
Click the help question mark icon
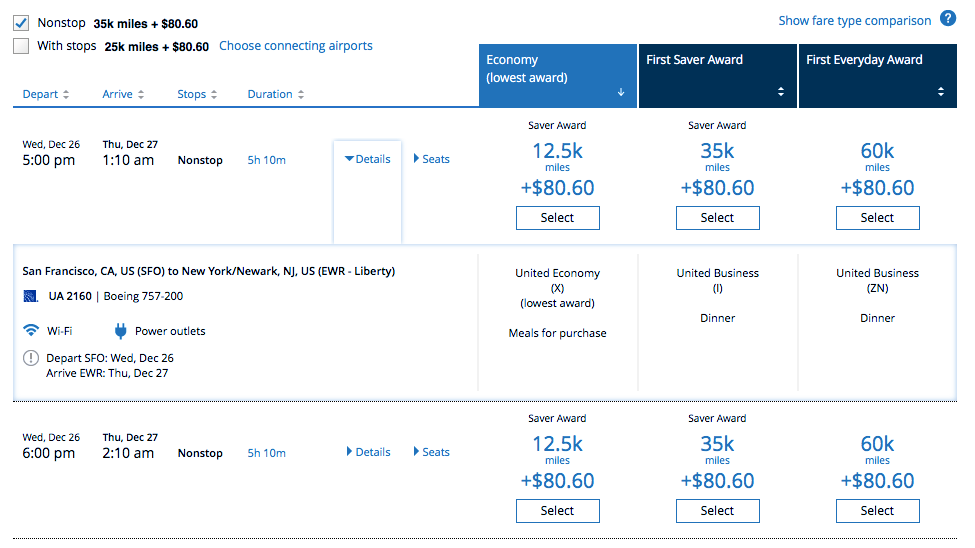tap(947, 19)
